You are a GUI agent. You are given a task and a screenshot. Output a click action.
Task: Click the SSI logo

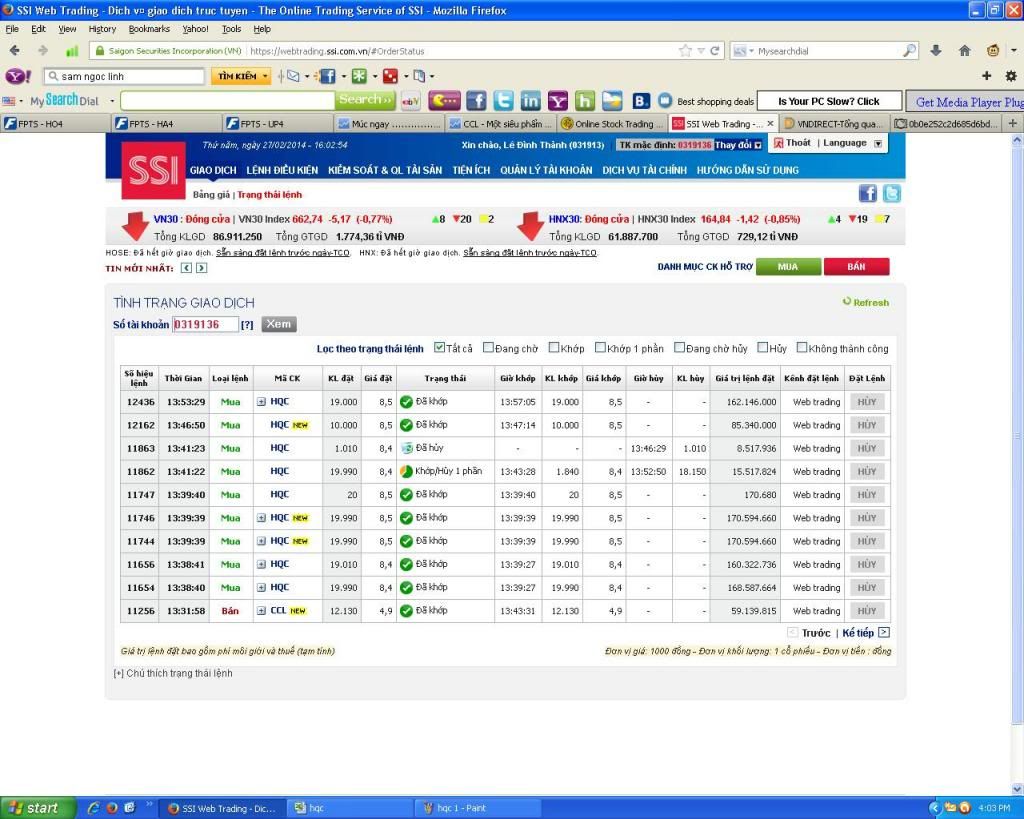[153, 170]
